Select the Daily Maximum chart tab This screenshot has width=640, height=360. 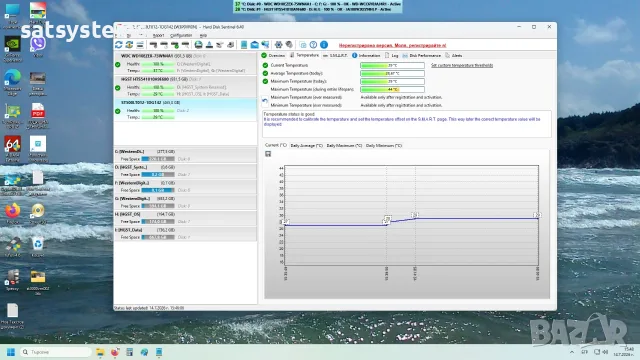344,145
